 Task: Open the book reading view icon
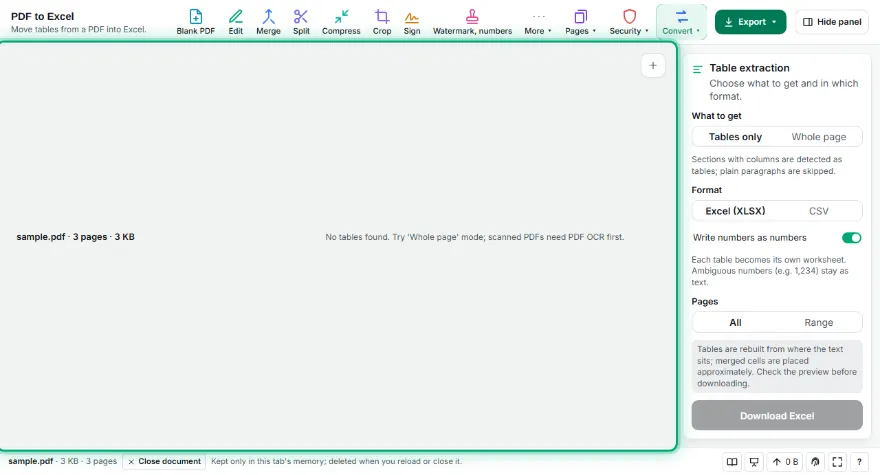[732, 462]
